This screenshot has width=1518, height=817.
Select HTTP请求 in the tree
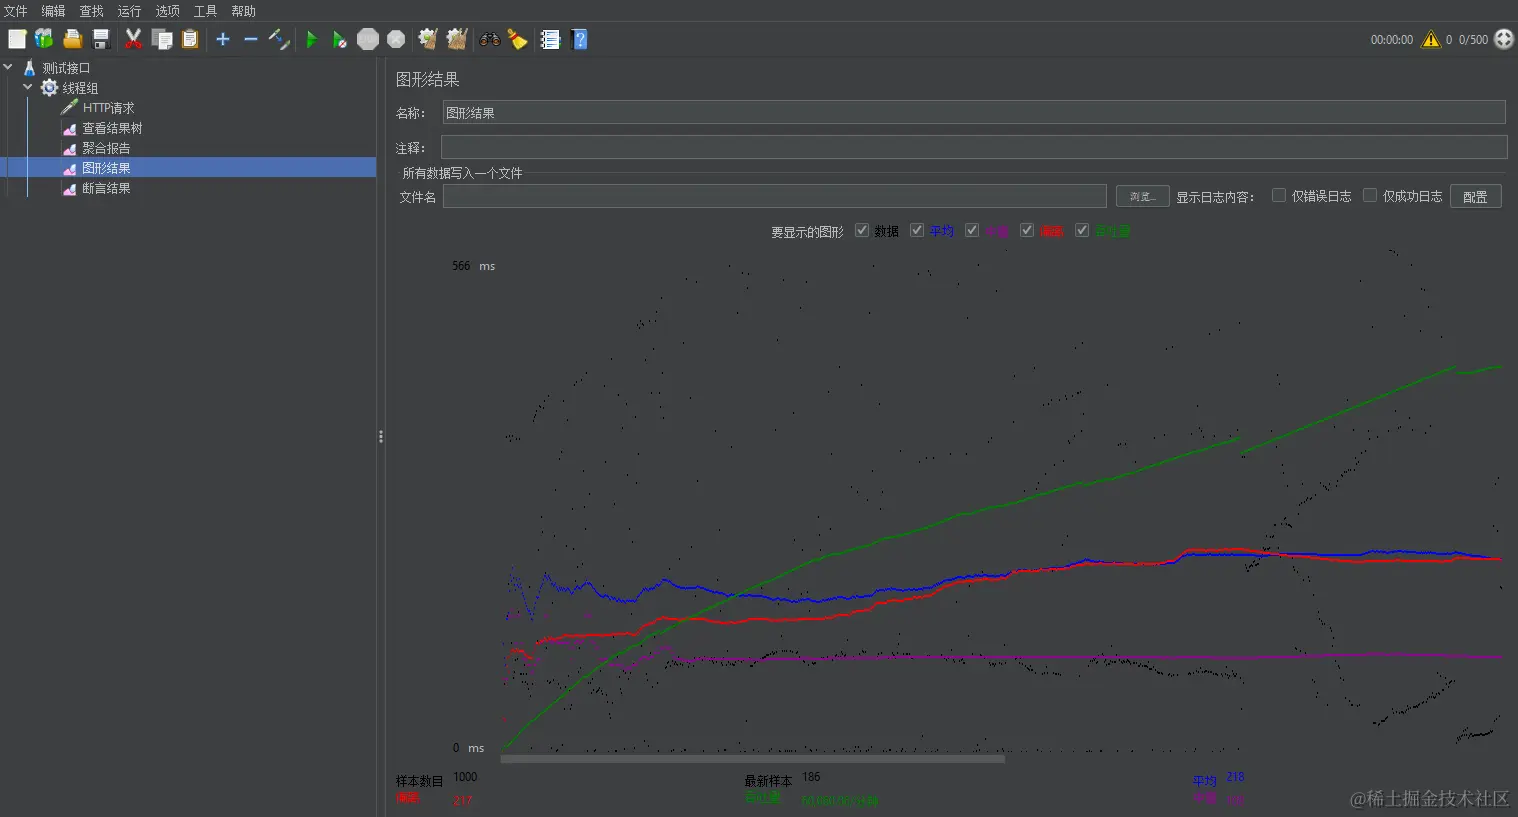pos(108,108)
